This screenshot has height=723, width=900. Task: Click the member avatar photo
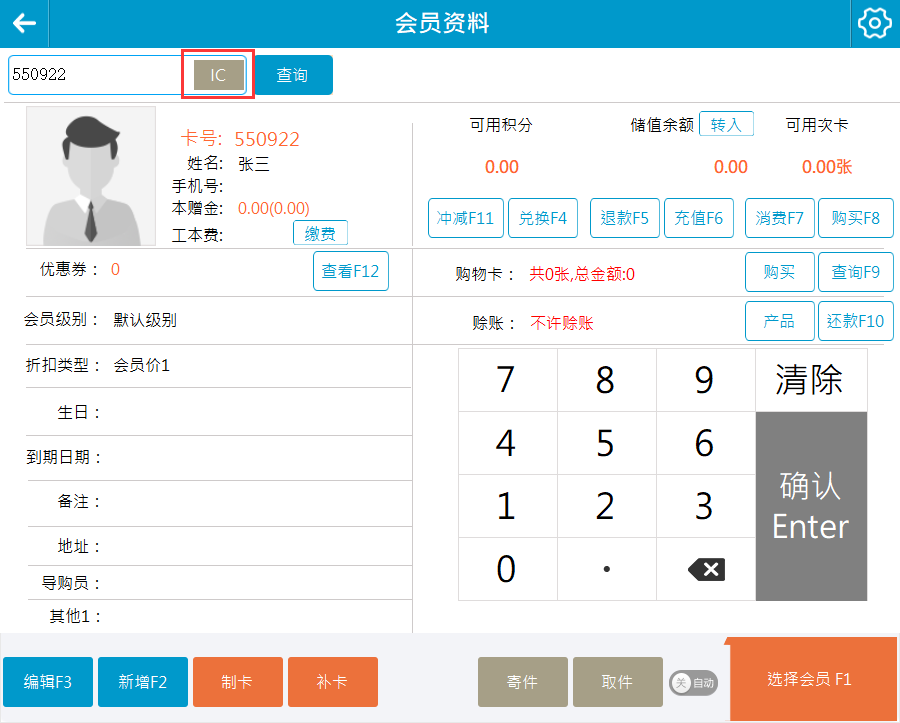pyautogui.click(x=91, y=176)
